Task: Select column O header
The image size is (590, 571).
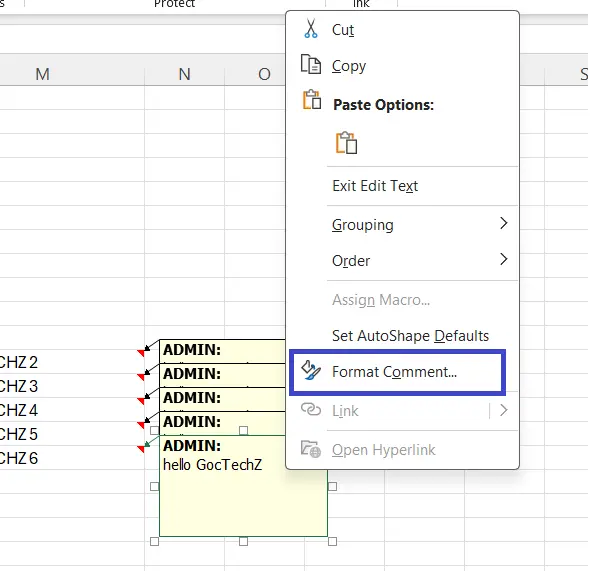Action: point(264,74)
